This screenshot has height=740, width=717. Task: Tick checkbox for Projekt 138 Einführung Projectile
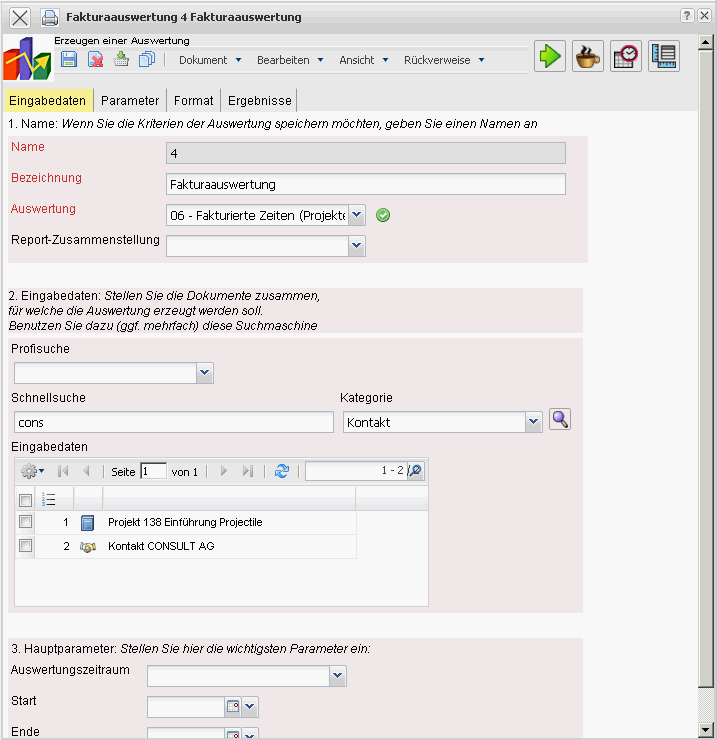[x=26, y=522]
